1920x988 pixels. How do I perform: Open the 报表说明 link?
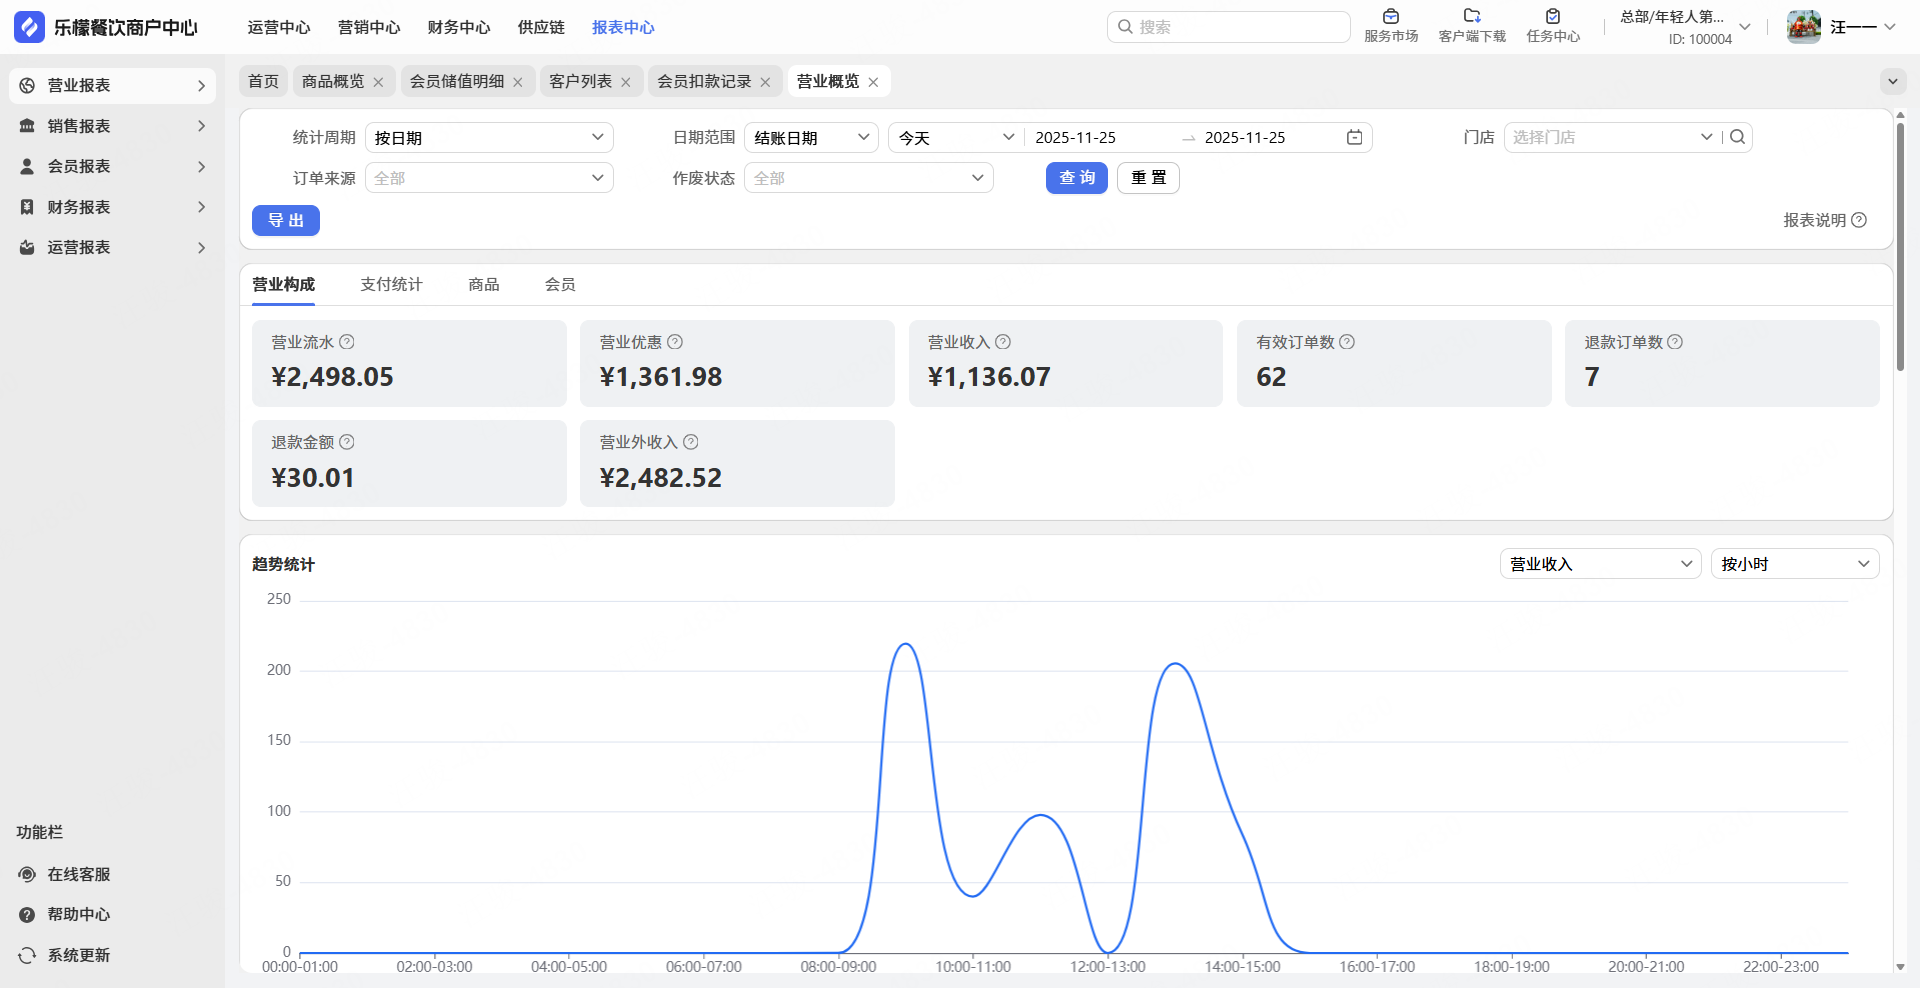point(1814,220)
